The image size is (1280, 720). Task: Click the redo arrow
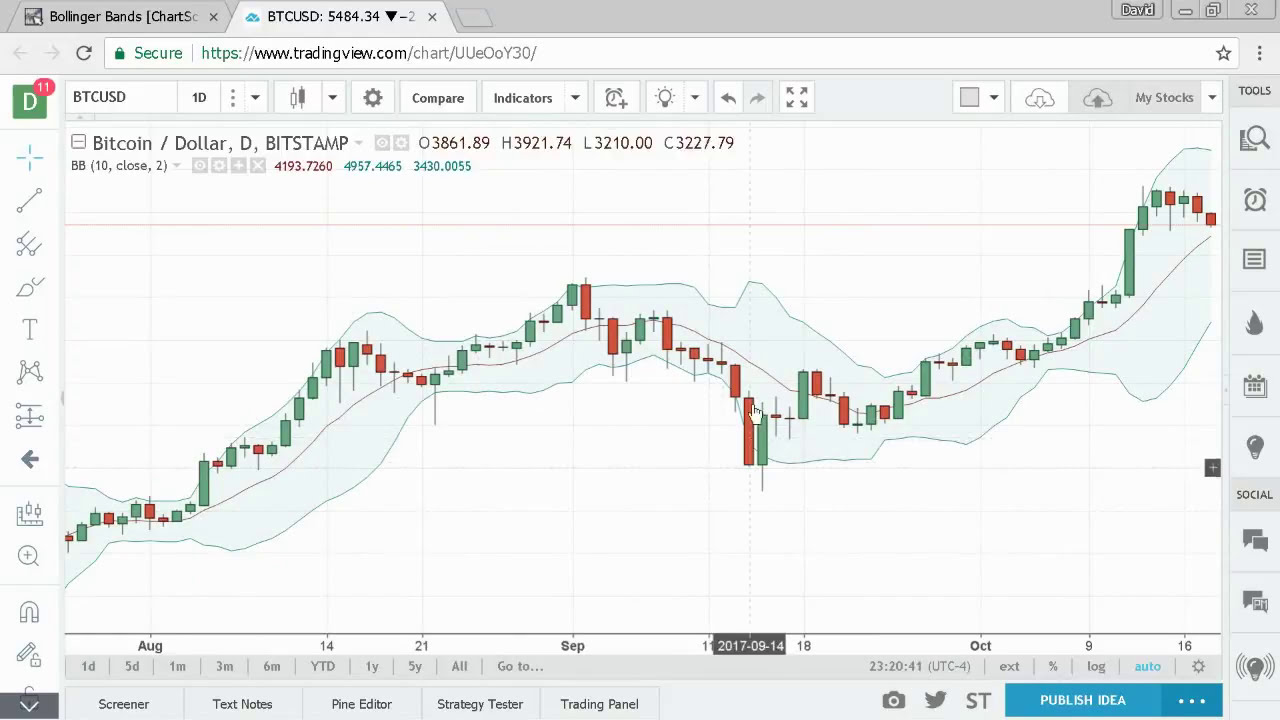click(758, 97)
